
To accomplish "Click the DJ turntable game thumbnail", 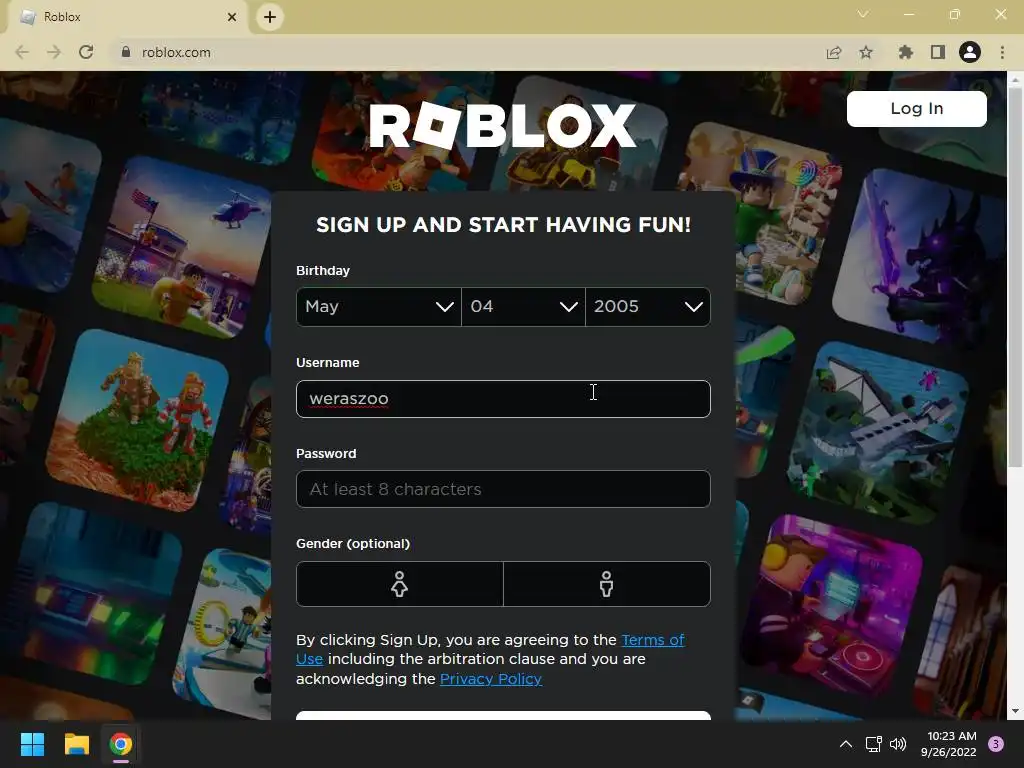I will [833, 604].
